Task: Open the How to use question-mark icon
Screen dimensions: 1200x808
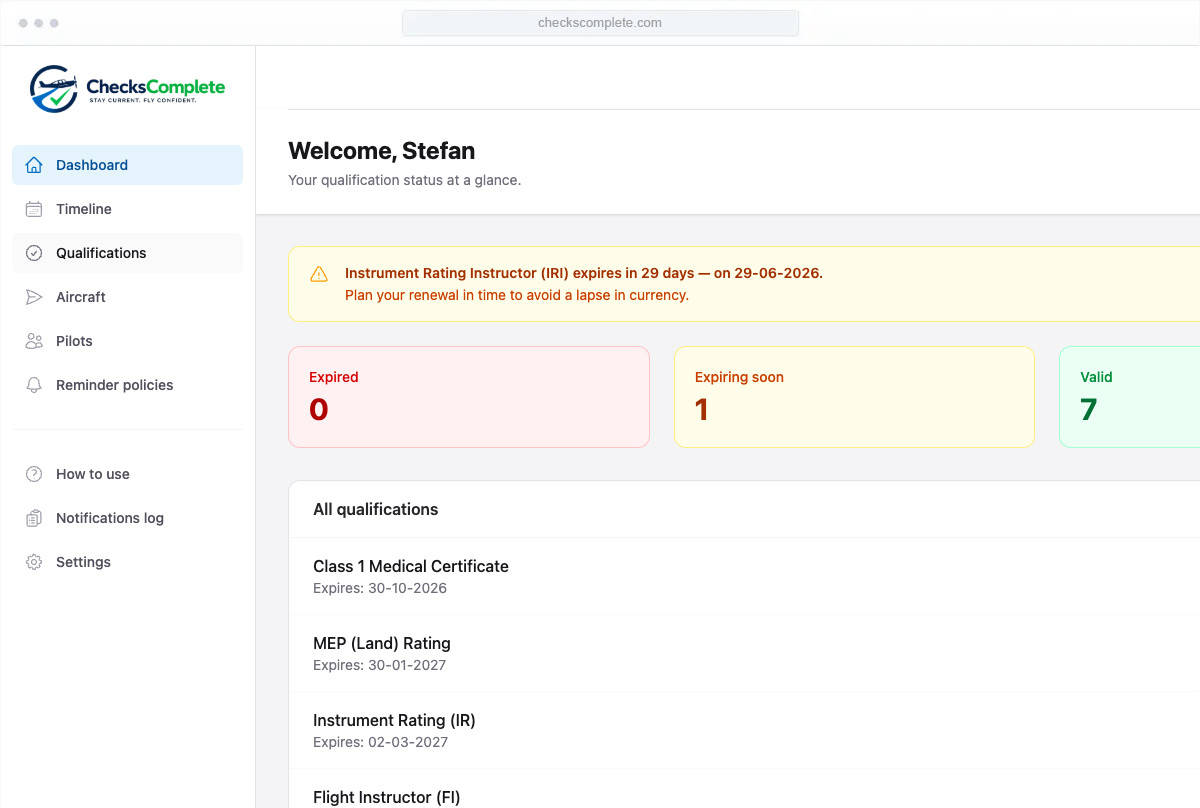Action: coord(34,474)
